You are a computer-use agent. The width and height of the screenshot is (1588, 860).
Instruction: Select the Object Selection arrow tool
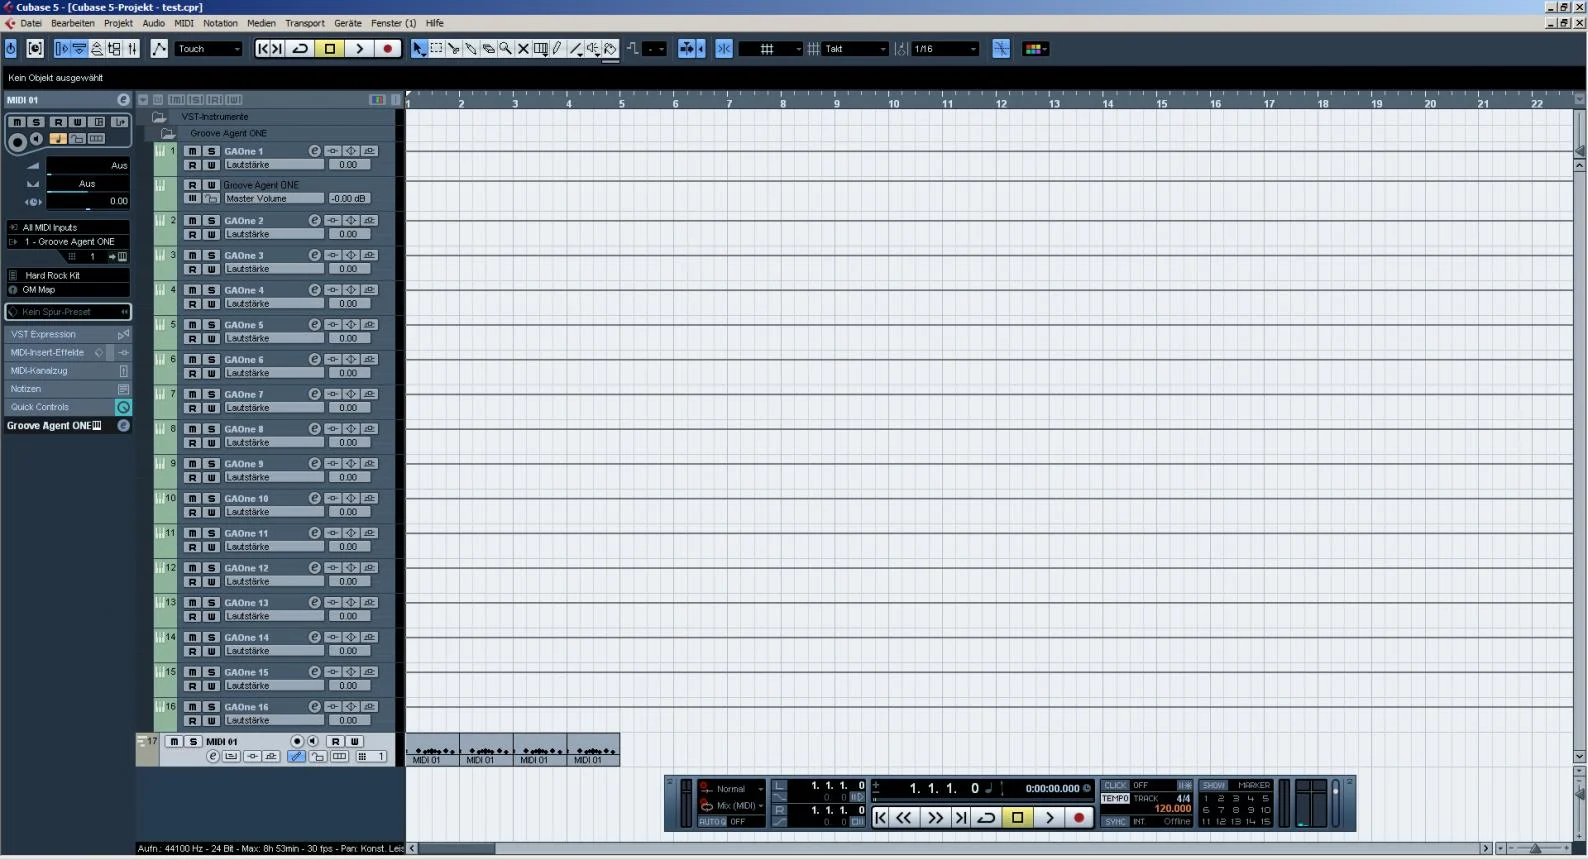(x=419, y=49)
